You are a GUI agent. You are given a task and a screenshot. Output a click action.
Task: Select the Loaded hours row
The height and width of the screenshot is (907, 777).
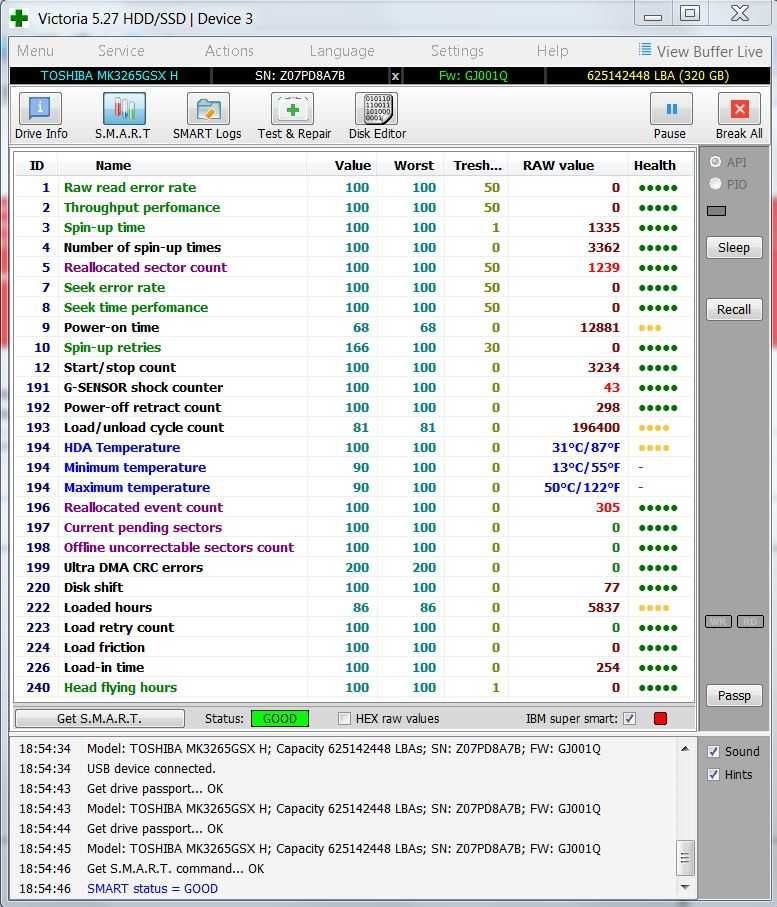[x=353, y=607]
